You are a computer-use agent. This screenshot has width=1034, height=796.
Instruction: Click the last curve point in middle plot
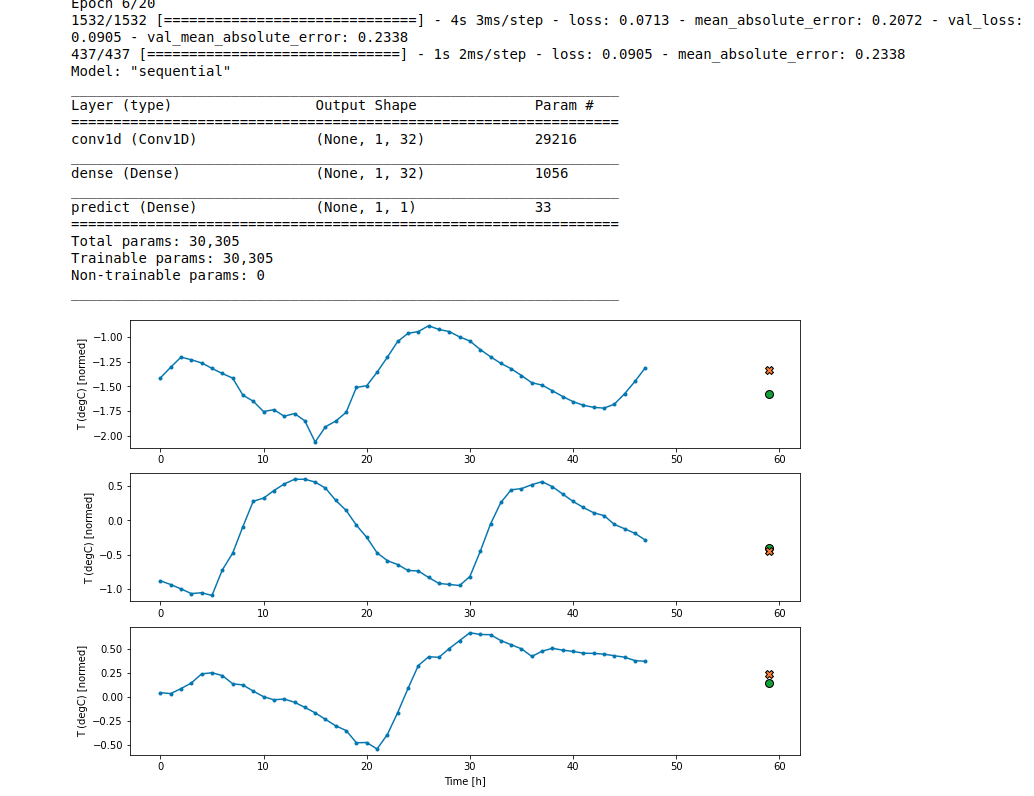[x=645, y=540]
